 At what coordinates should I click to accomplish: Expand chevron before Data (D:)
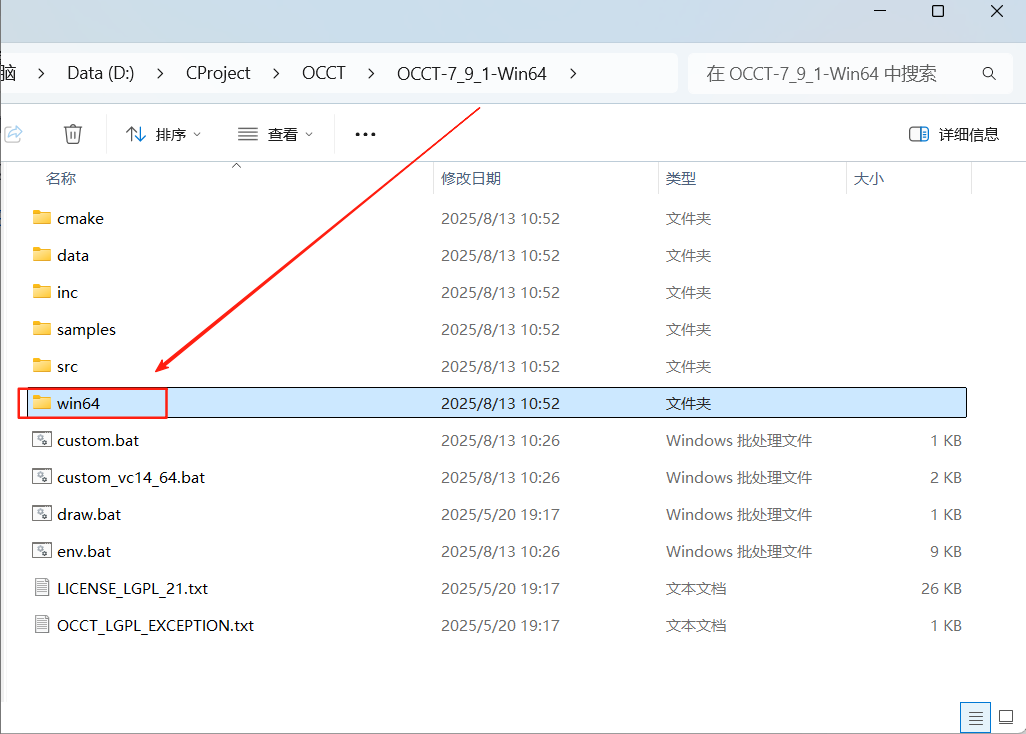41,74
